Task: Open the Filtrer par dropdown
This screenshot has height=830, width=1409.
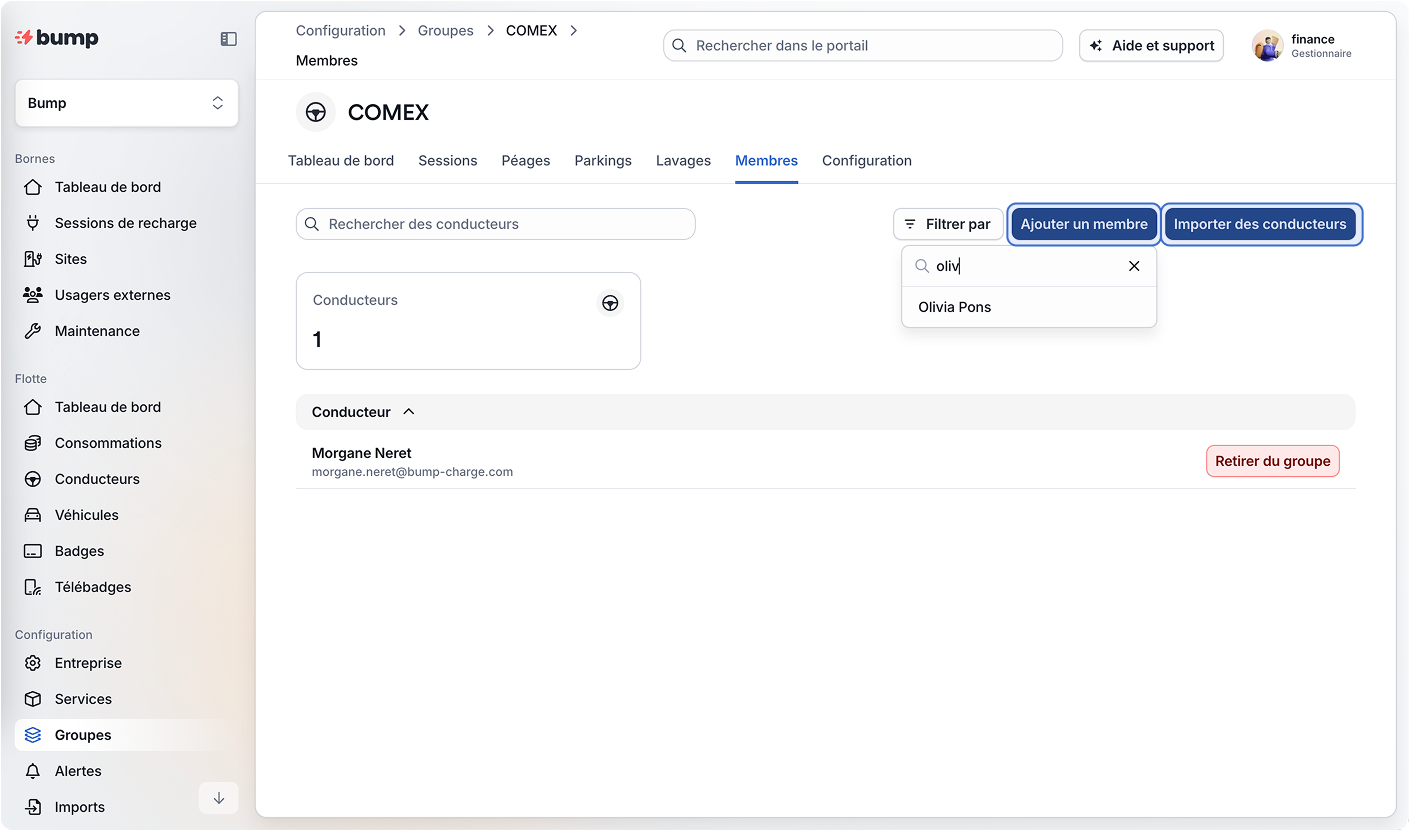Action: pos(947,224)
